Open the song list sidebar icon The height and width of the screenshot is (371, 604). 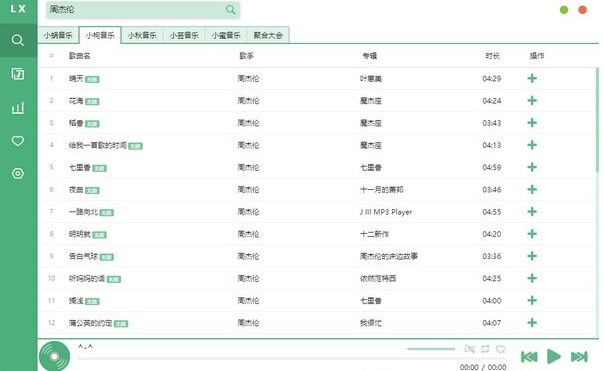point(18,74)
